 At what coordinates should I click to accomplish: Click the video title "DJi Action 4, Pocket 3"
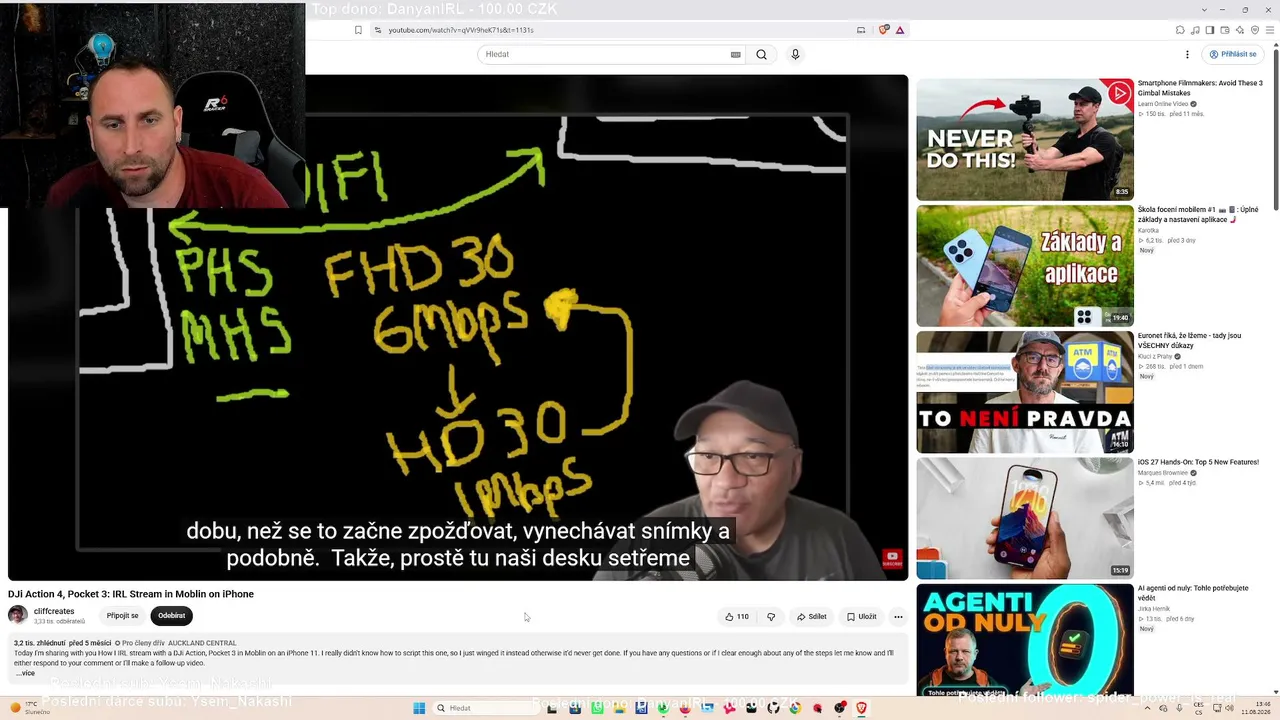click(x=131, y=594)
